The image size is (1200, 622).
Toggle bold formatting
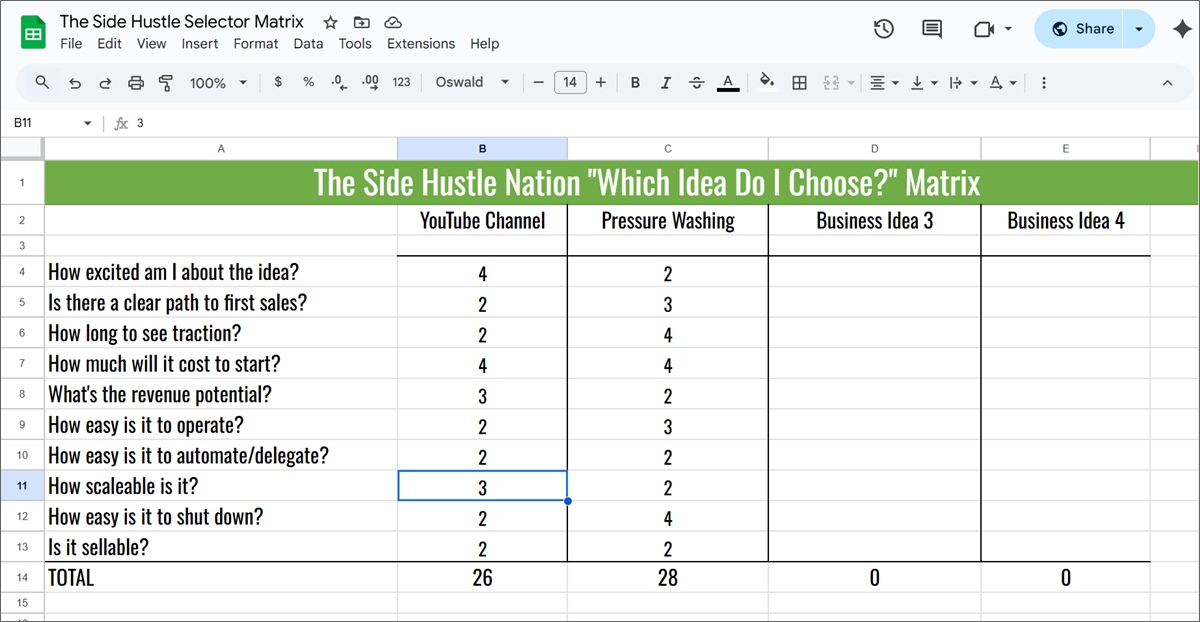click(x=635, y=83)
